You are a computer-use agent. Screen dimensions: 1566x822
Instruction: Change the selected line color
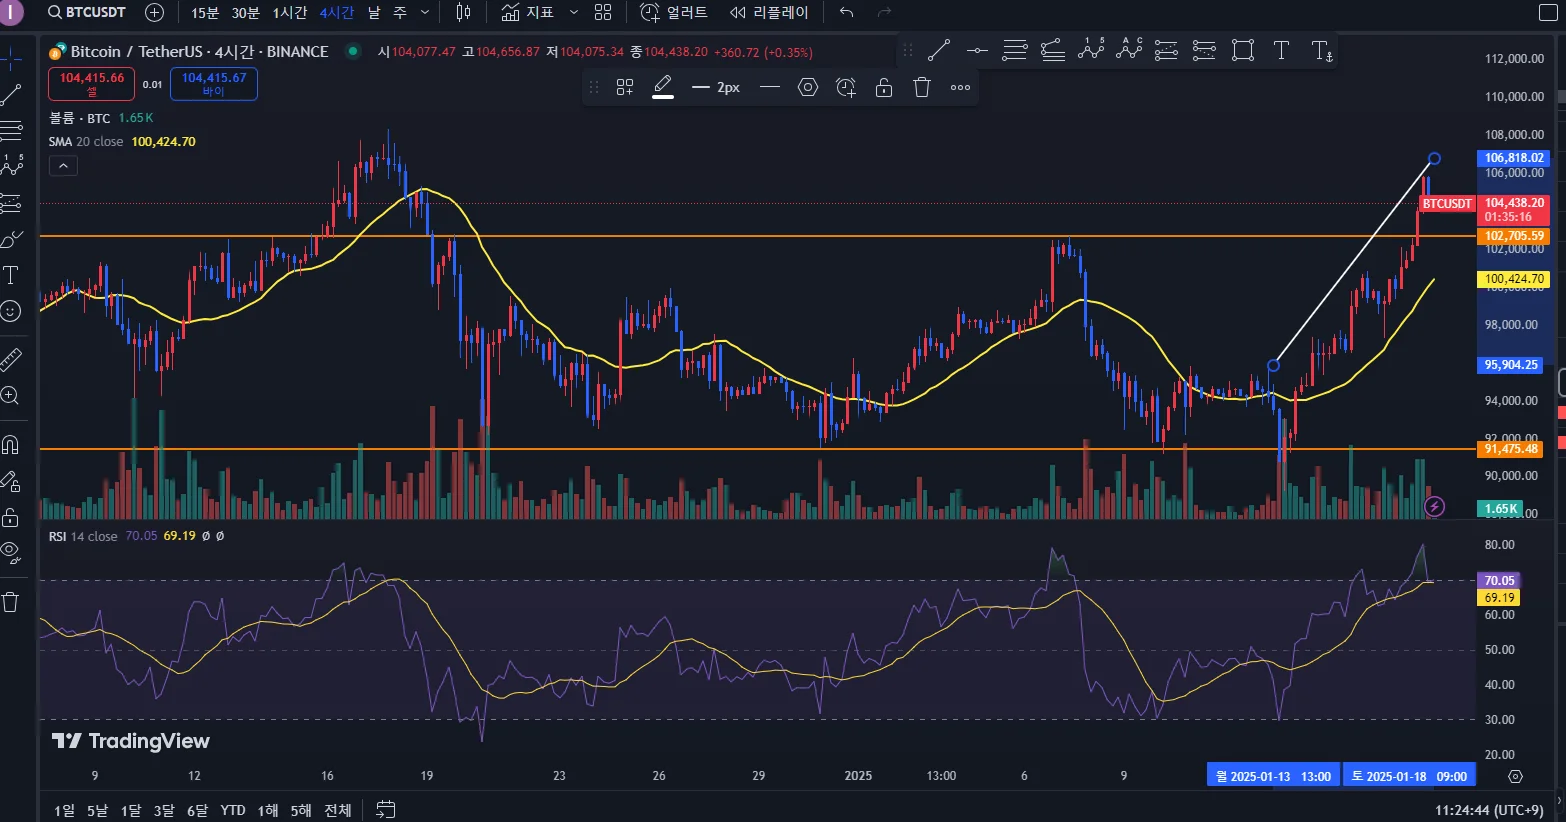663,88
